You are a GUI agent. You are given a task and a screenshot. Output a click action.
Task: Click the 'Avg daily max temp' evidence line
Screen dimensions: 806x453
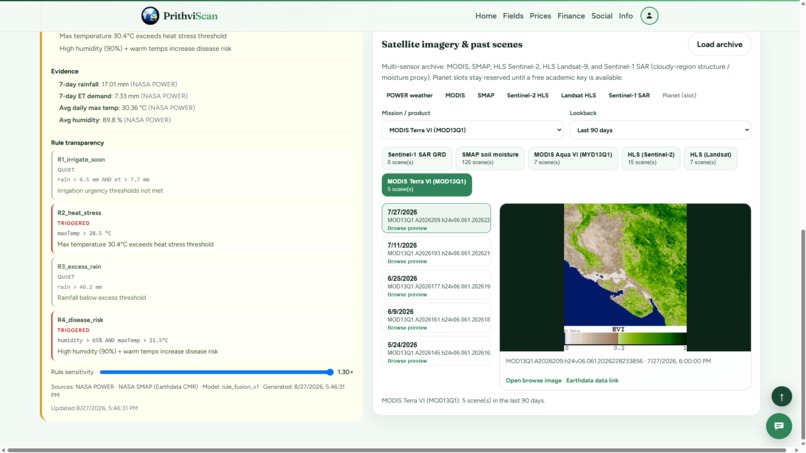pos(127,108)
